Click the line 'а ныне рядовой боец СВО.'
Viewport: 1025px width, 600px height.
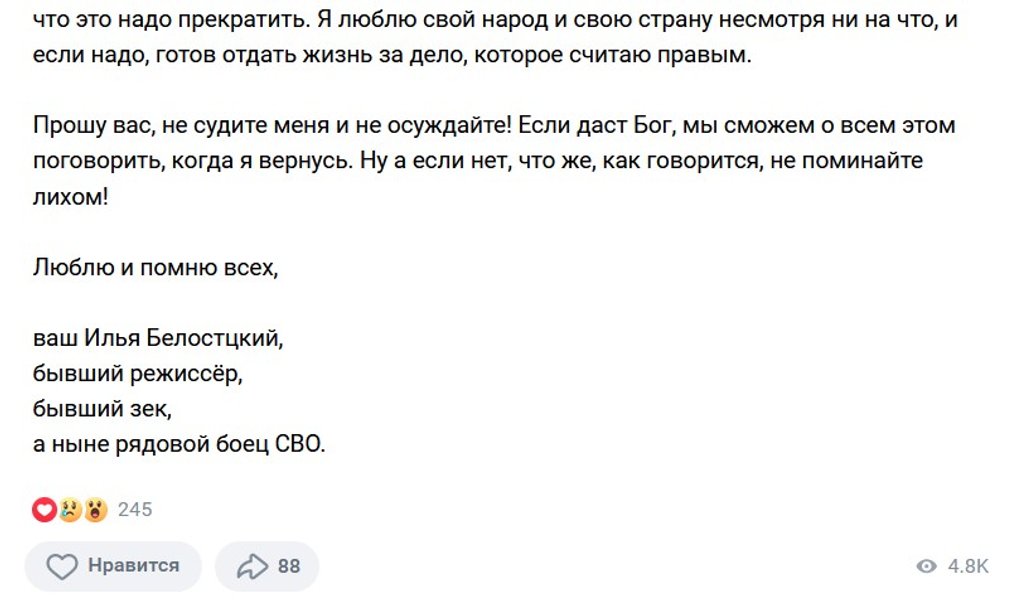coord(180,445)
